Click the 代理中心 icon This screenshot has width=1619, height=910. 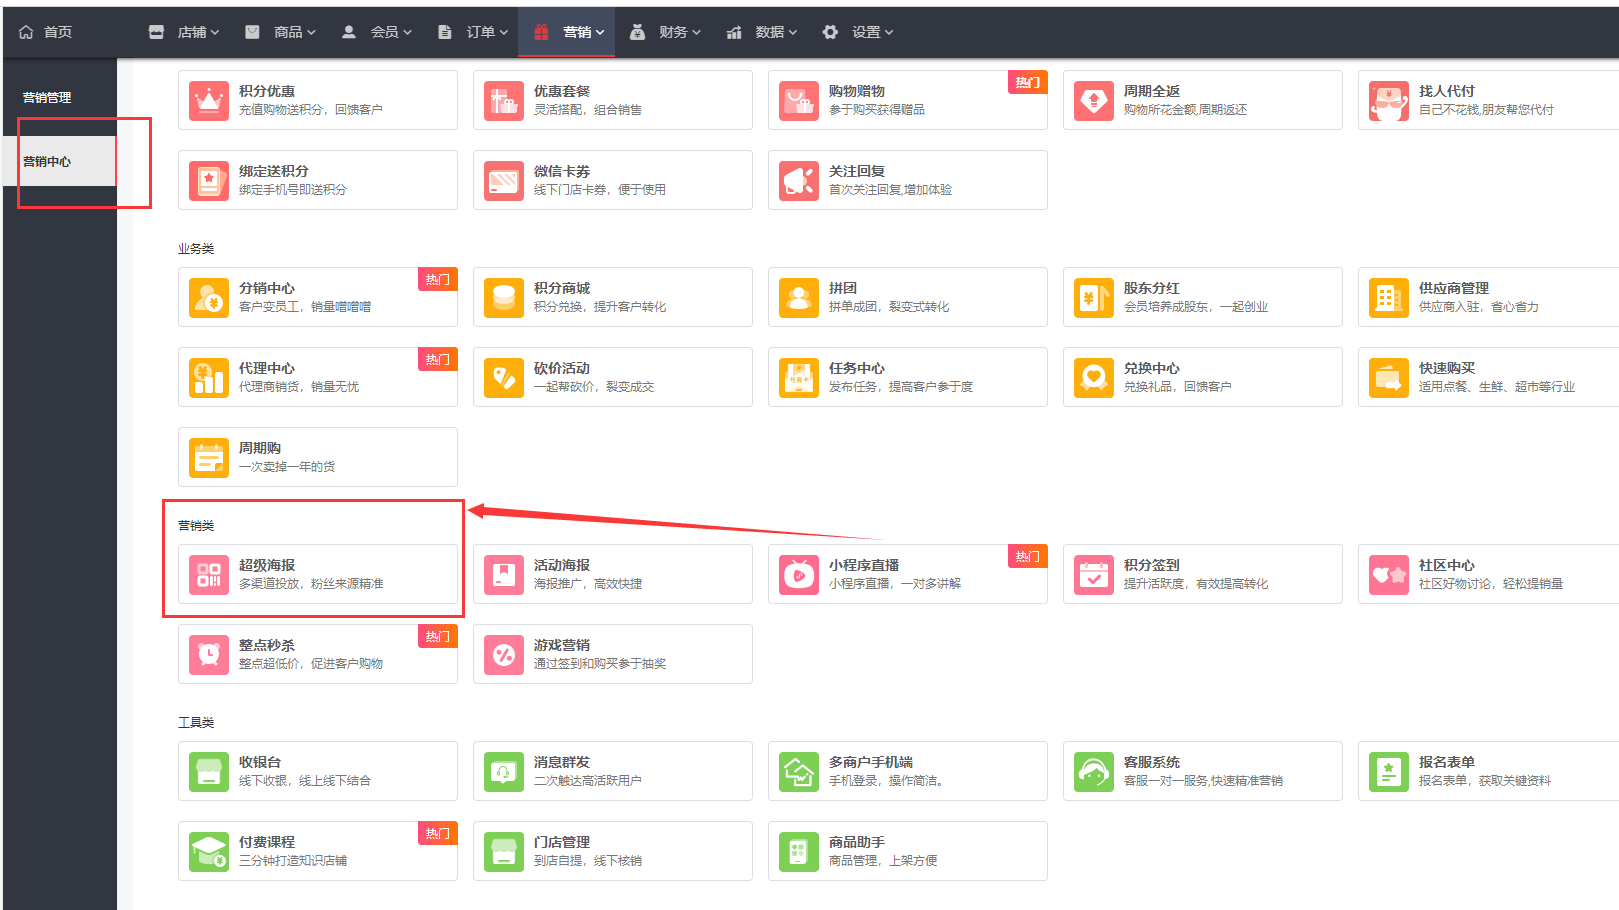[209, 377]
